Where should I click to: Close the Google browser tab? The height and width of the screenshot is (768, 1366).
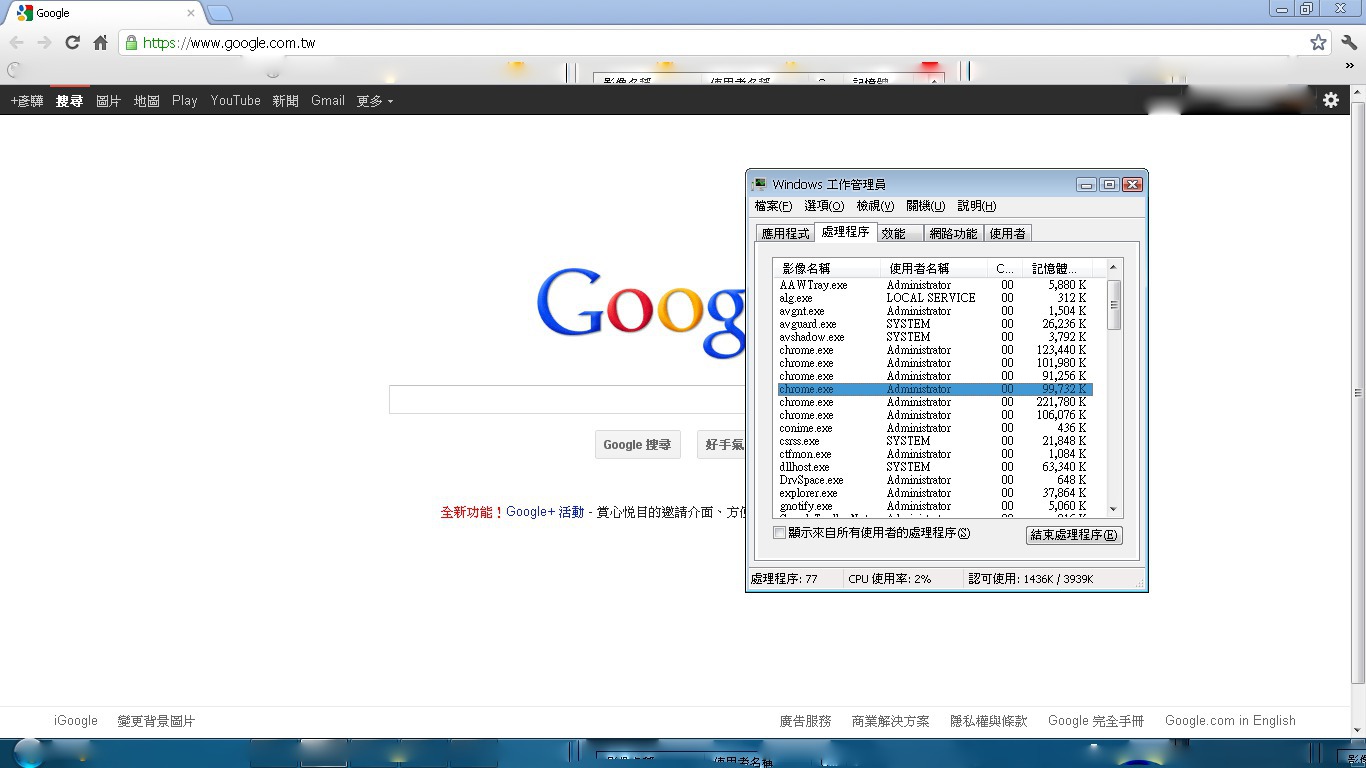[x=191, y=13]
